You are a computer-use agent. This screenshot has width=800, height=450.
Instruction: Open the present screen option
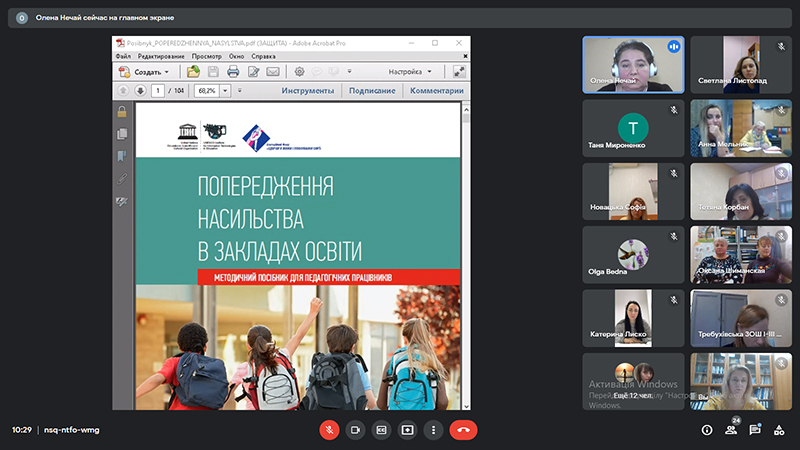(x=407, y=430)
